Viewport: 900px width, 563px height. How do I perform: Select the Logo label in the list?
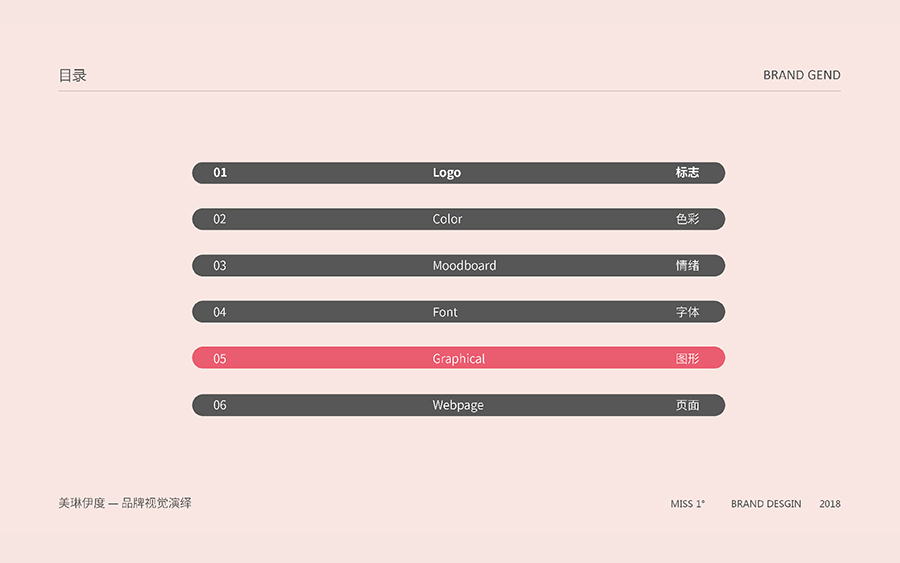447,173
